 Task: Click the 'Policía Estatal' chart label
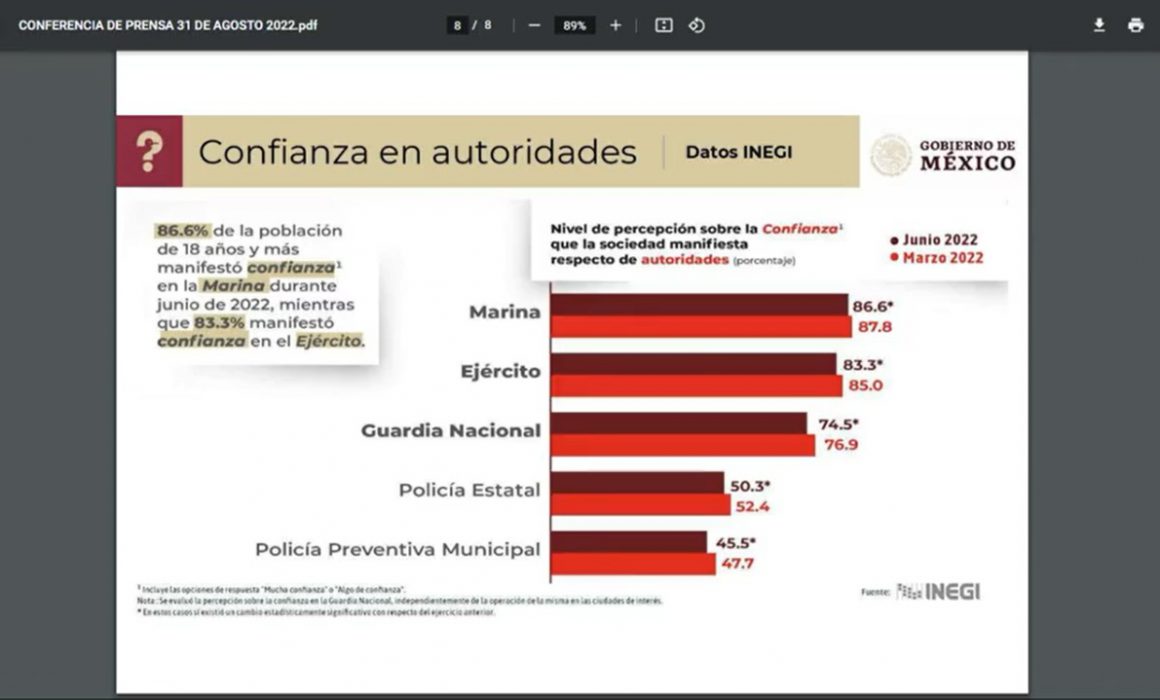tap(469, 490)
